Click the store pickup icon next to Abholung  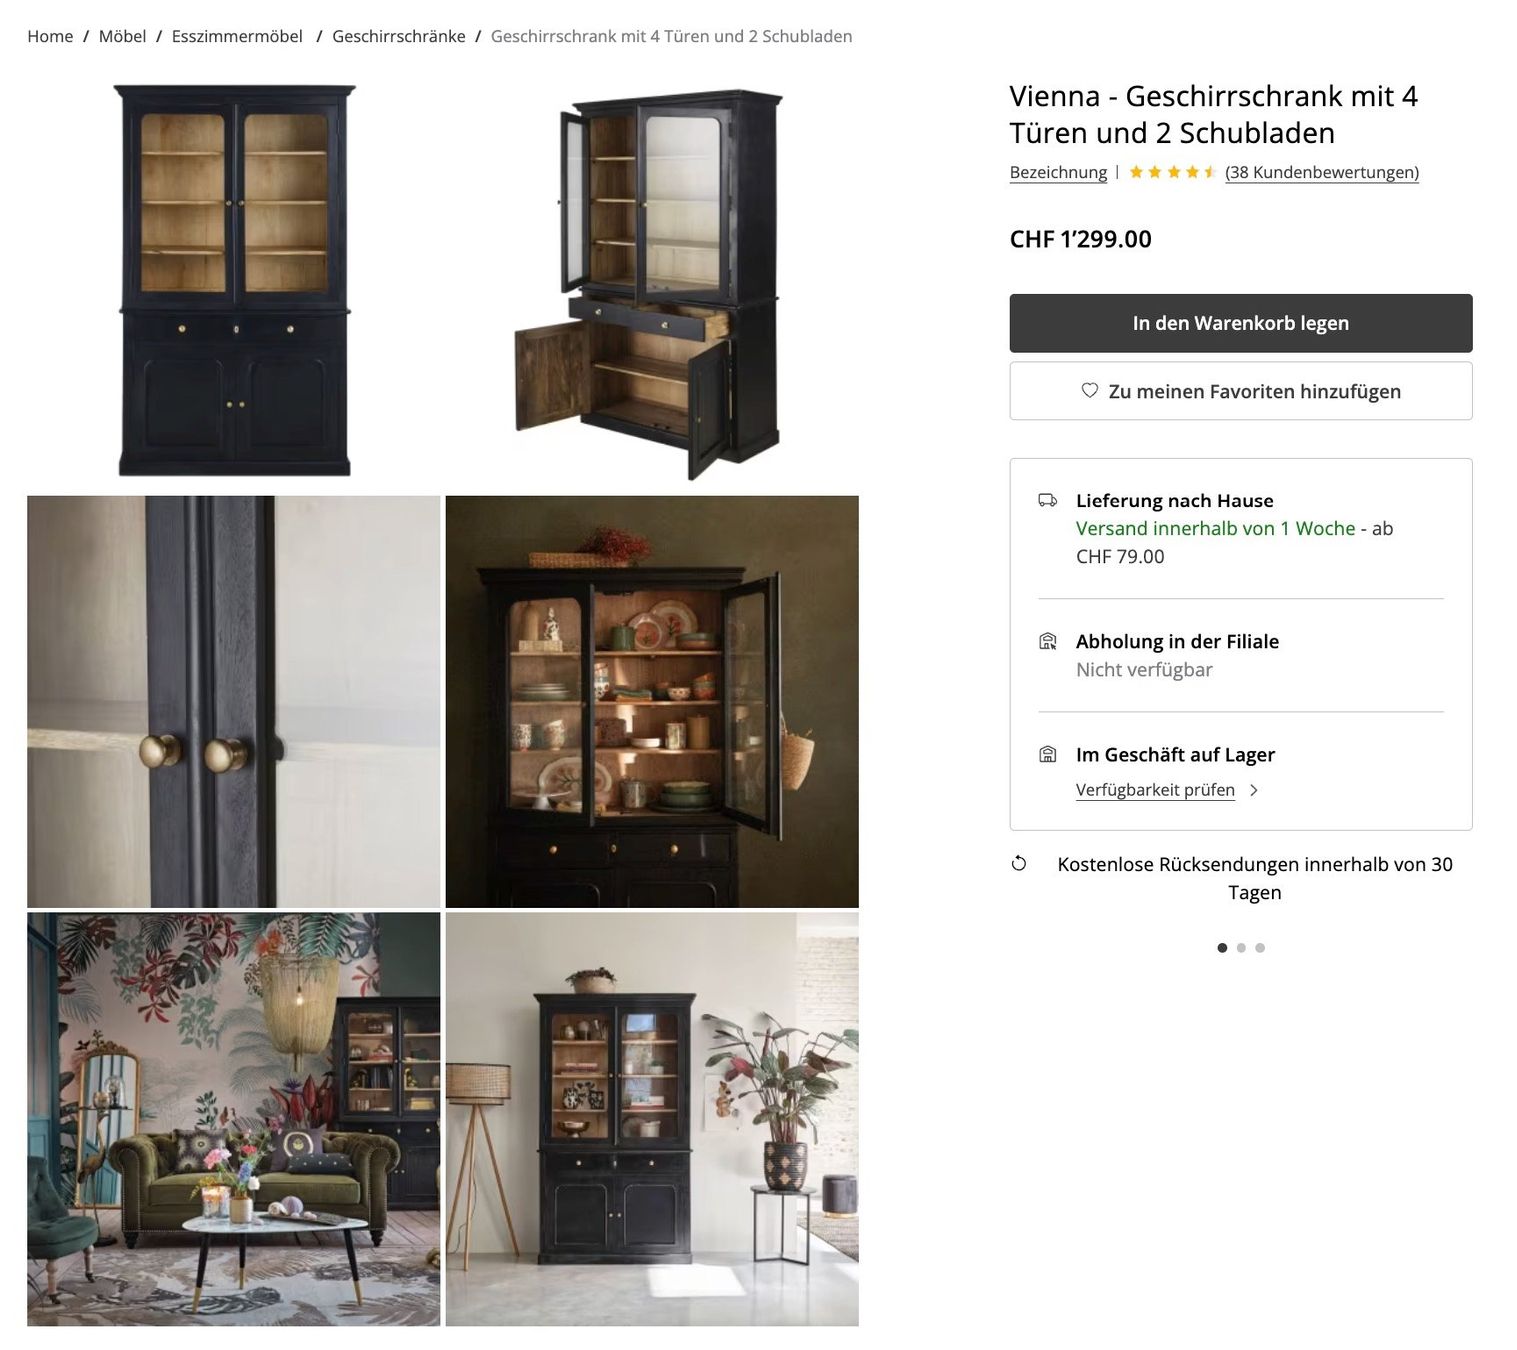pyautogui.click(x=1047, y=641)
